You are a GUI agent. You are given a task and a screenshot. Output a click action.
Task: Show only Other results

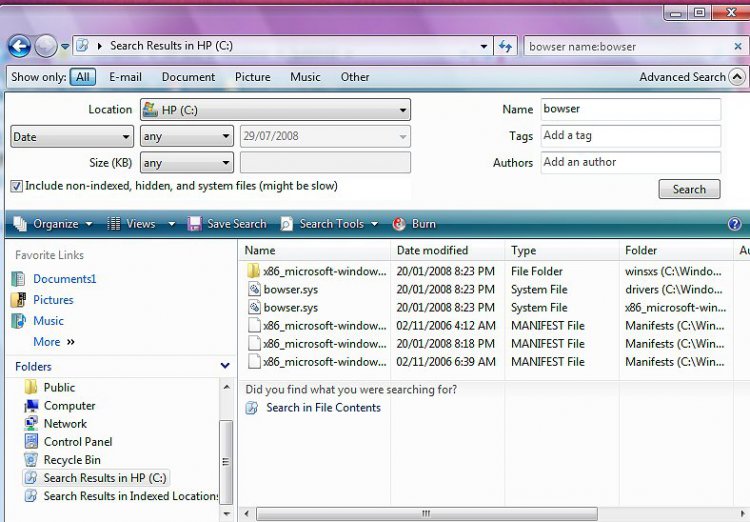click(355, 77)
